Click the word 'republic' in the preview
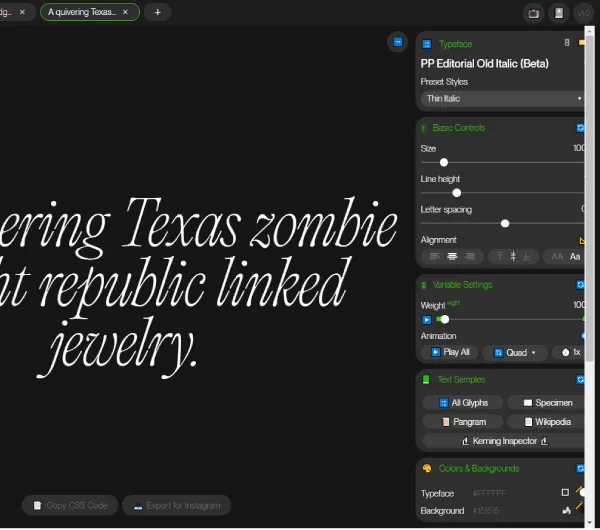 122,286
